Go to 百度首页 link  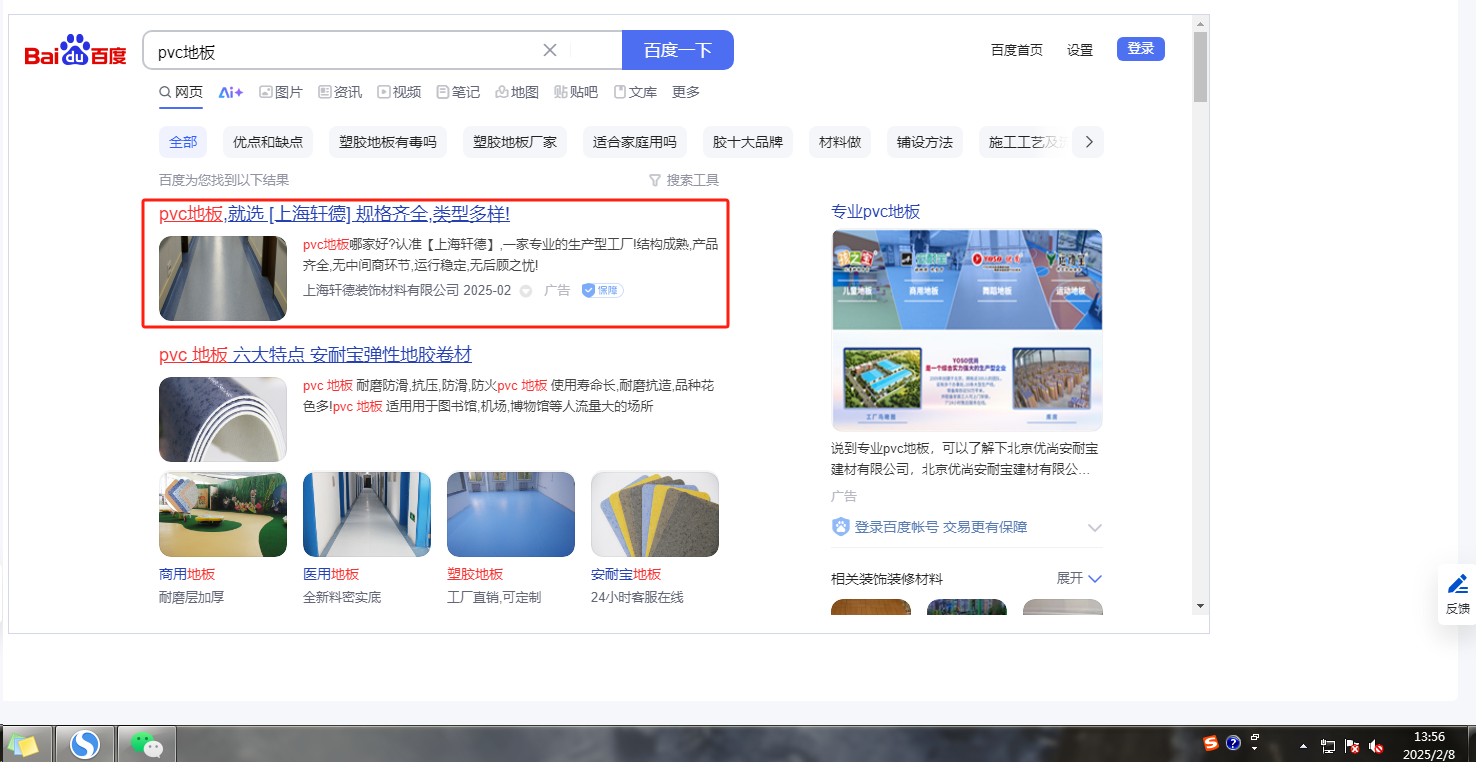tap(1017, 50)
